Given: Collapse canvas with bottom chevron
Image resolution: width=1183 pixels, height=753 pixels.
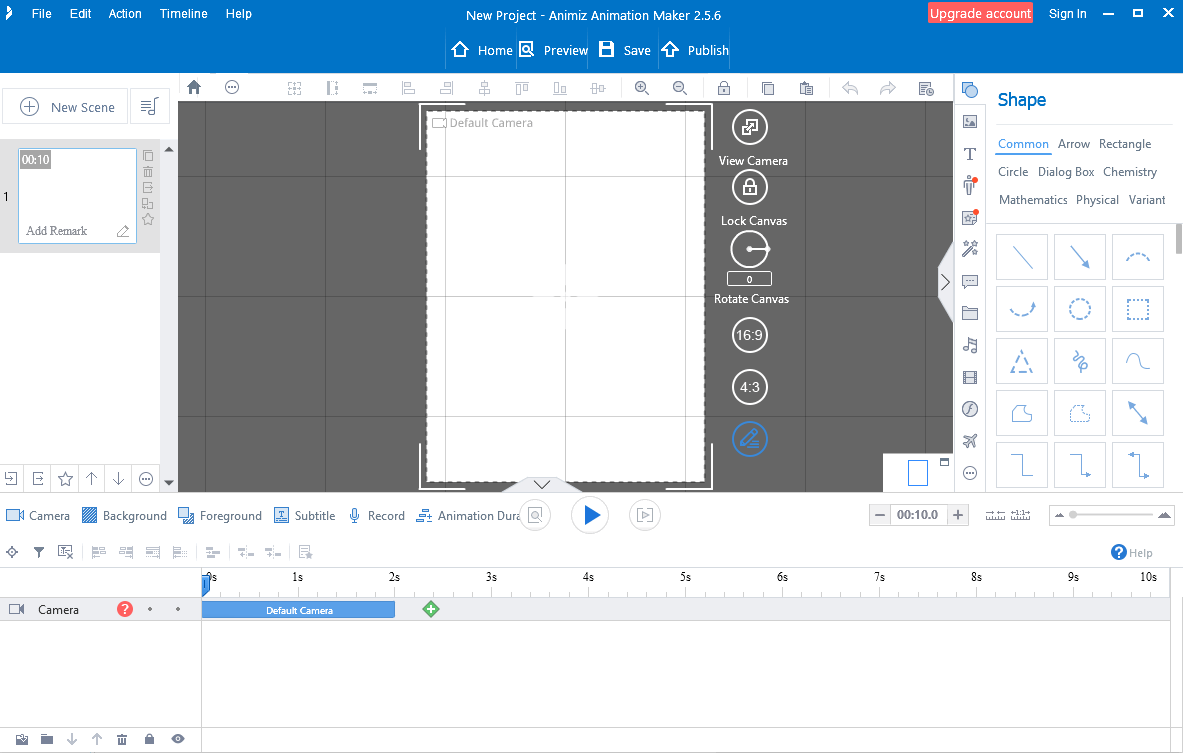Looking at the screenshot, I should pyautogui.click(x=542, y=484).
